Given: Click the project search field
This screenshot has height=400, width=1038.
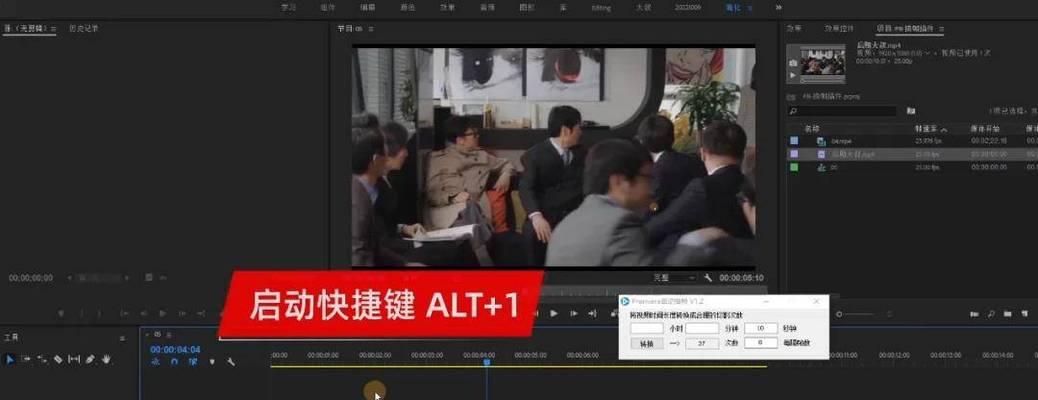Looking at the screenshot, I should coord(842,111).
